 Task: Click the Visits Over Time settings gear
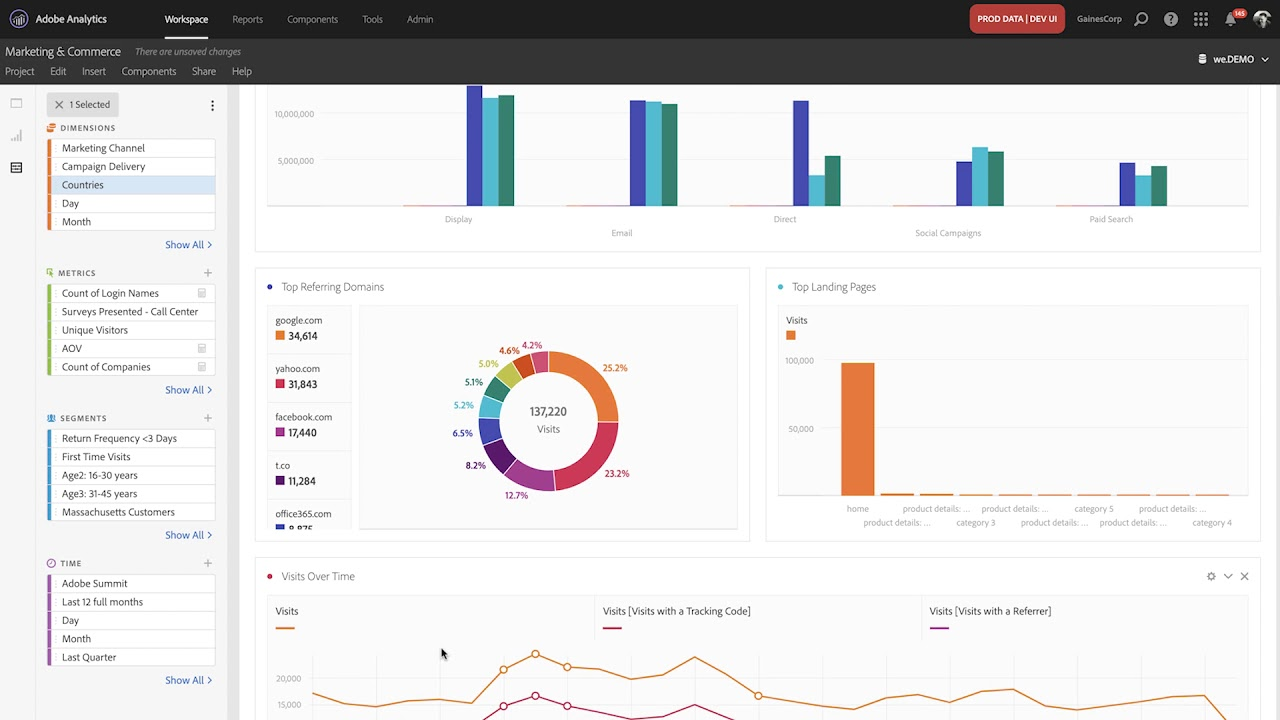(x=1211, y=576)
